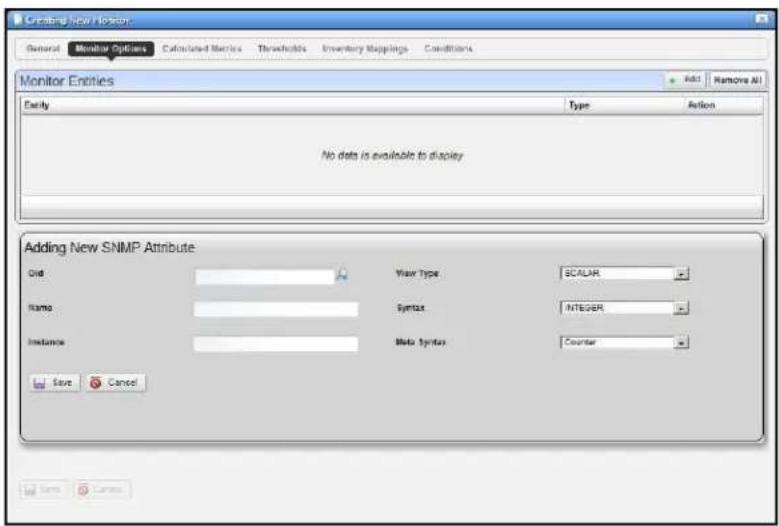Go to the Thresholds tab

[x=282, y=49]
